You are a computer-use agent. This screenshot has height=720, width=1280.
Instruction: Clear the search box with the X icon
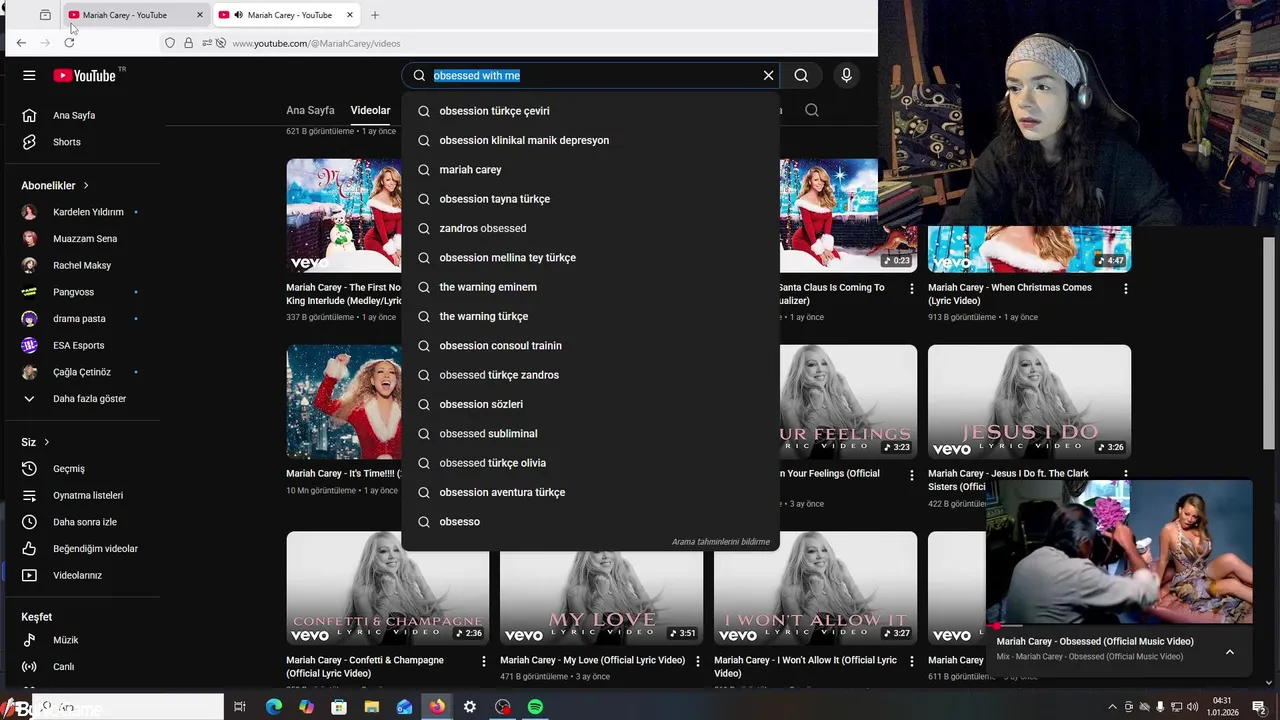[x=768, y=75]
